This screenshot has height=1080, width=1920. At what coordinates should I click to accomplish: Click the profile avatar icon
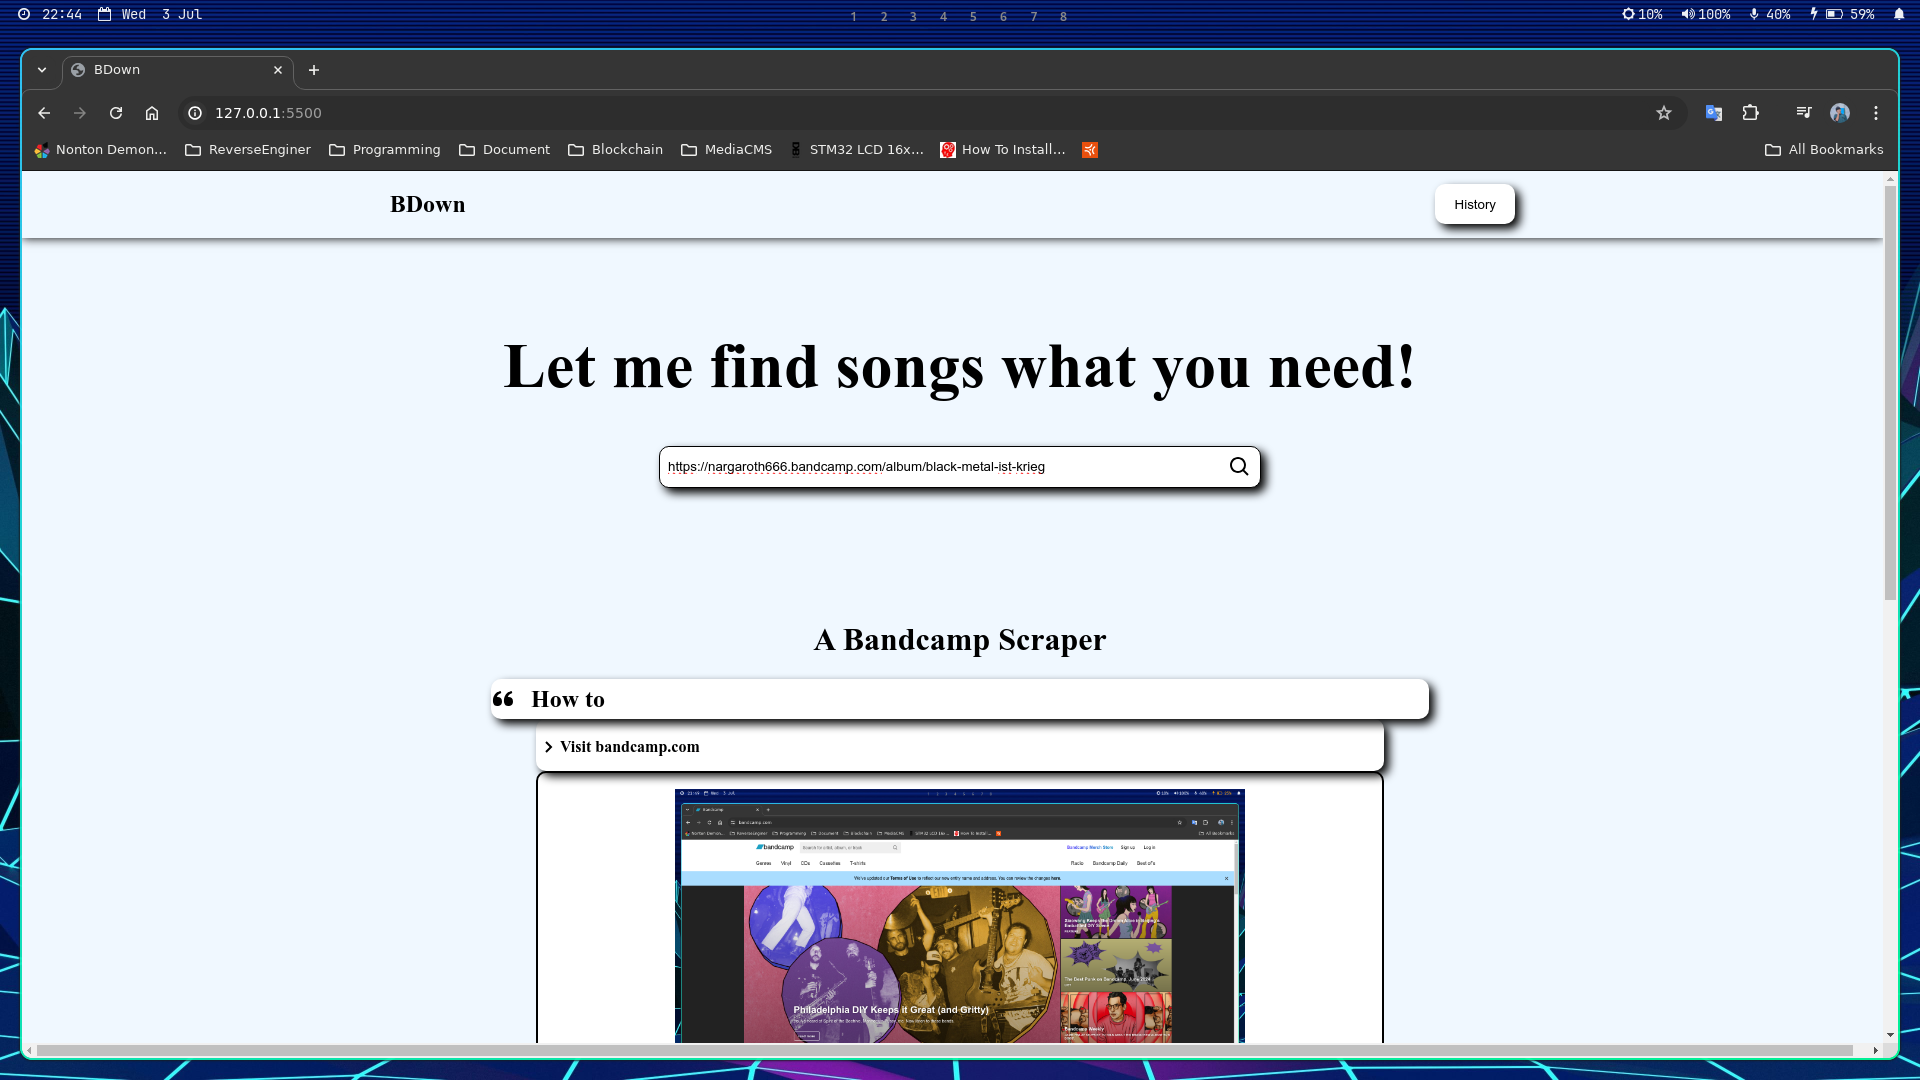coord(1841,113)
